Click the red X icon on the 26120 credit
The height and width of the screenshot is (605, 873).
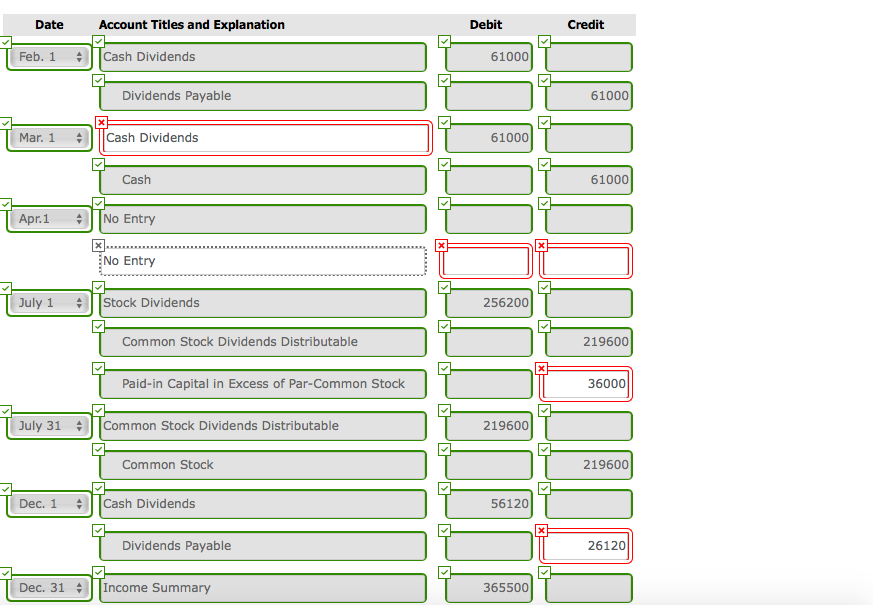542,530
